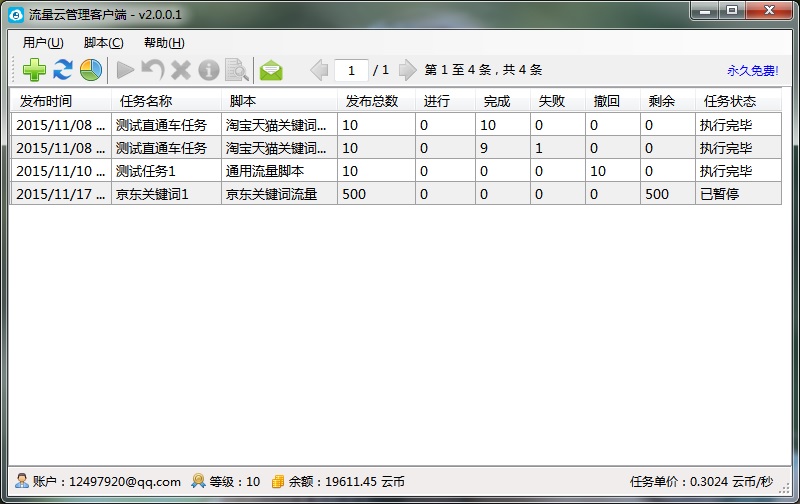The width and height of the screenshot is (800, 504).
Task: Click the failed count 1 cell
Action: [558, 148]
